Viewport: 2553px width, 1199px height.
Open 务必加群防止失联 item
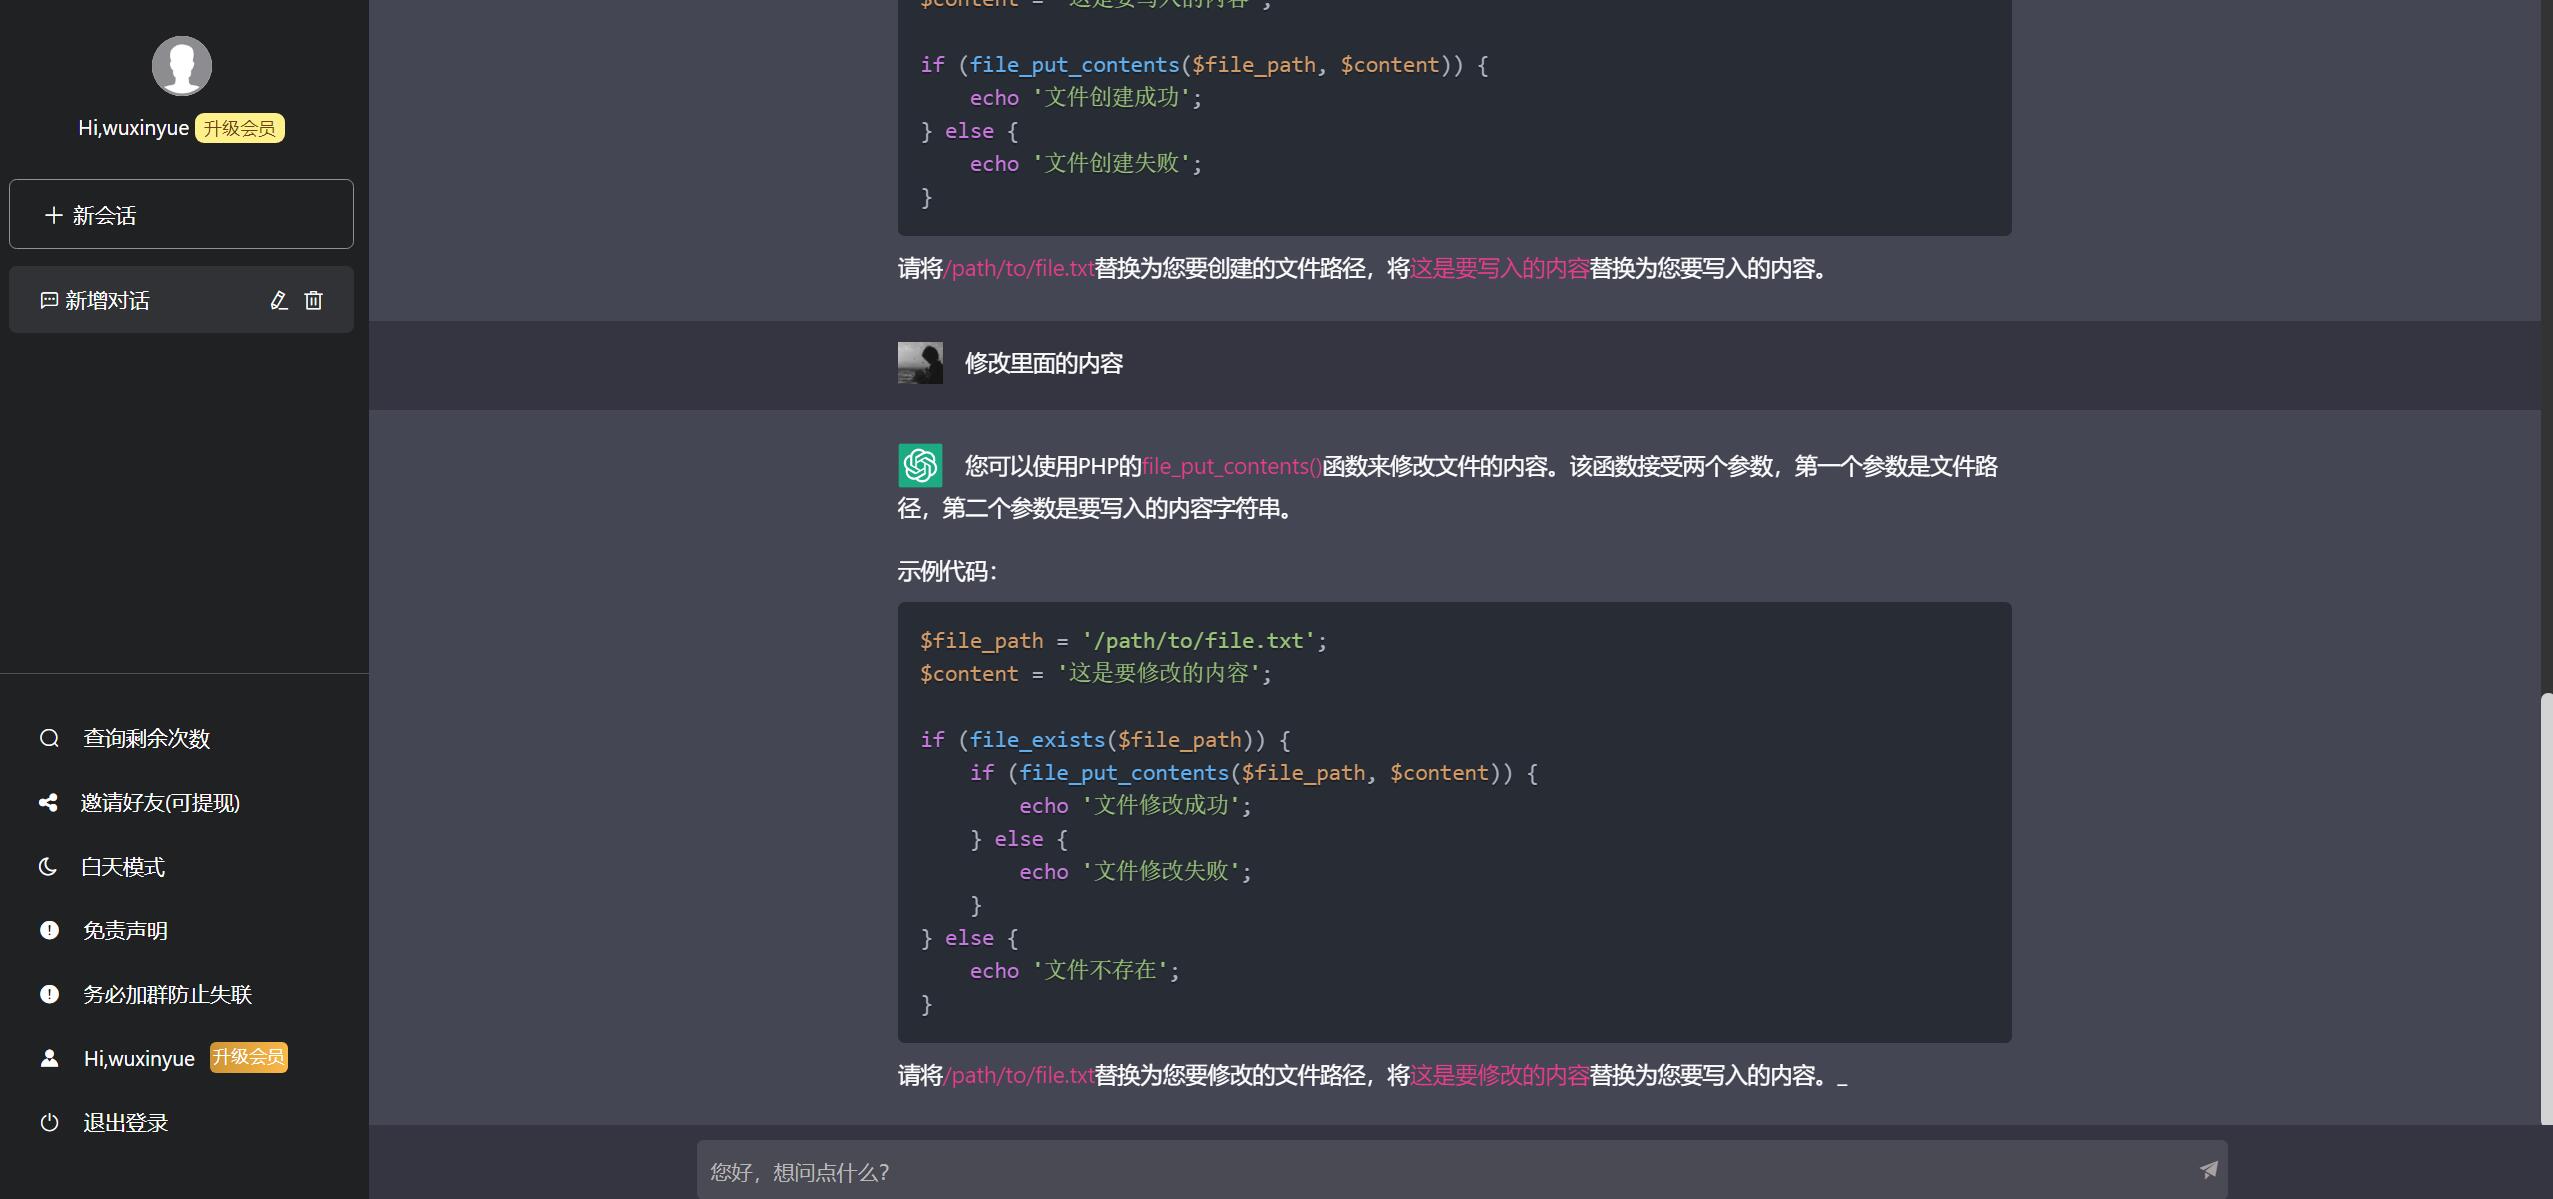coord(167,994)
